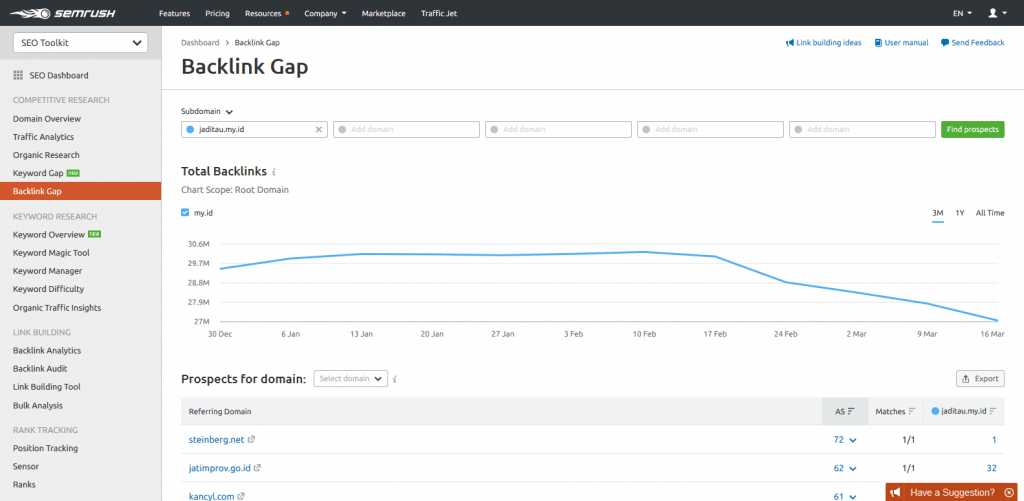Image resolution: width=1024 pixels, height=501 pixels.
Task: Open Keyword Manager in sidebar
Action: click(x=47, y=271)
